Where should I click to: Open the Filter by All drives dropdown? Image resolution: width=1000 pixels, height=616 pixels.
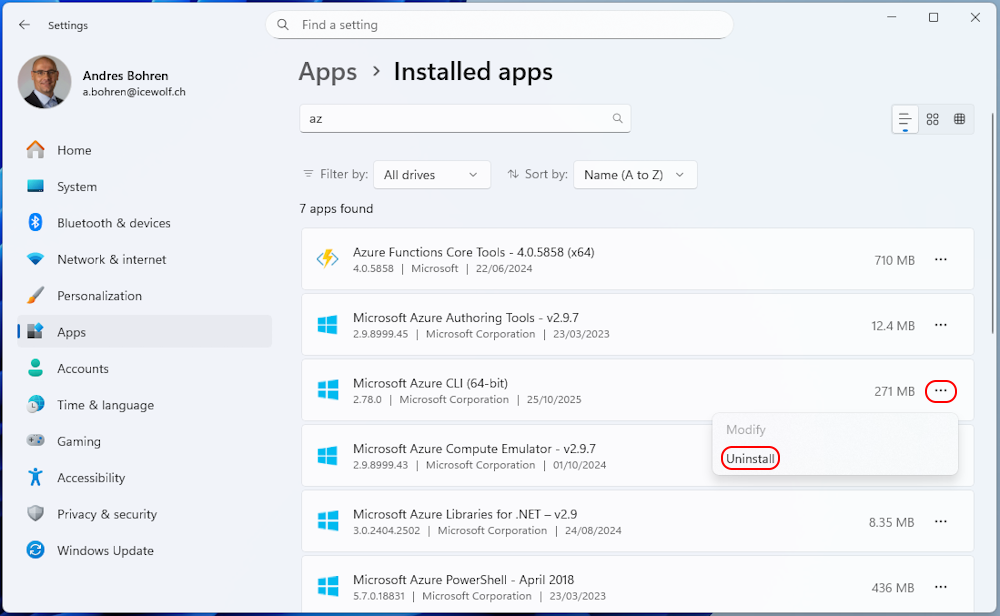coord(432,175)
